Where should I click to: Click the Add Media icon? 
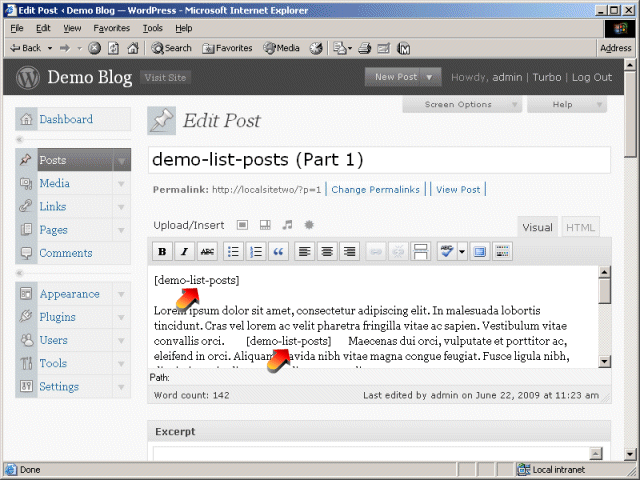click(309, 225)
